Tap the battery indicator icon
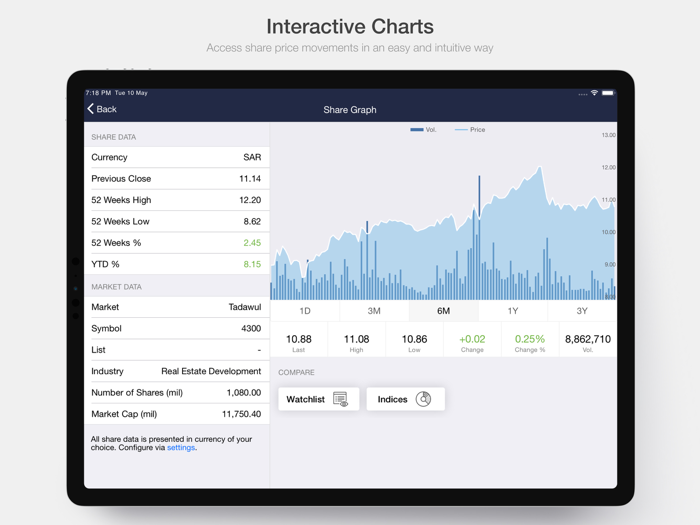Screen dimensions: 700x525 608,93
